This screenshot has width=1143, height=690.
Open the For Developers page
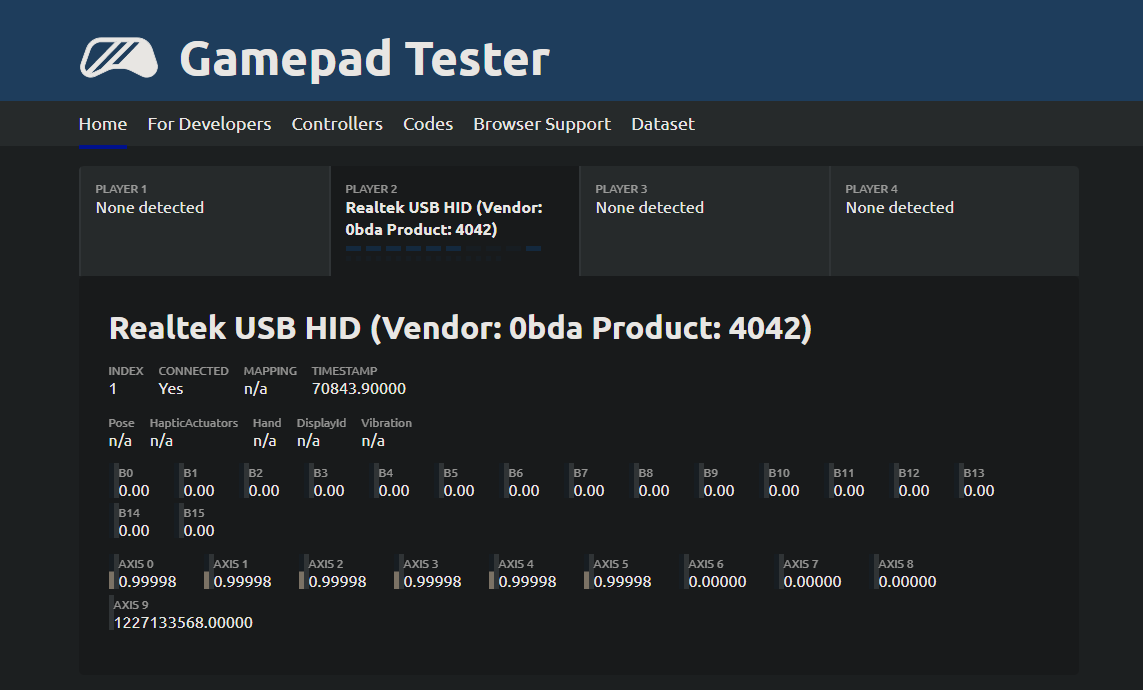209,124
